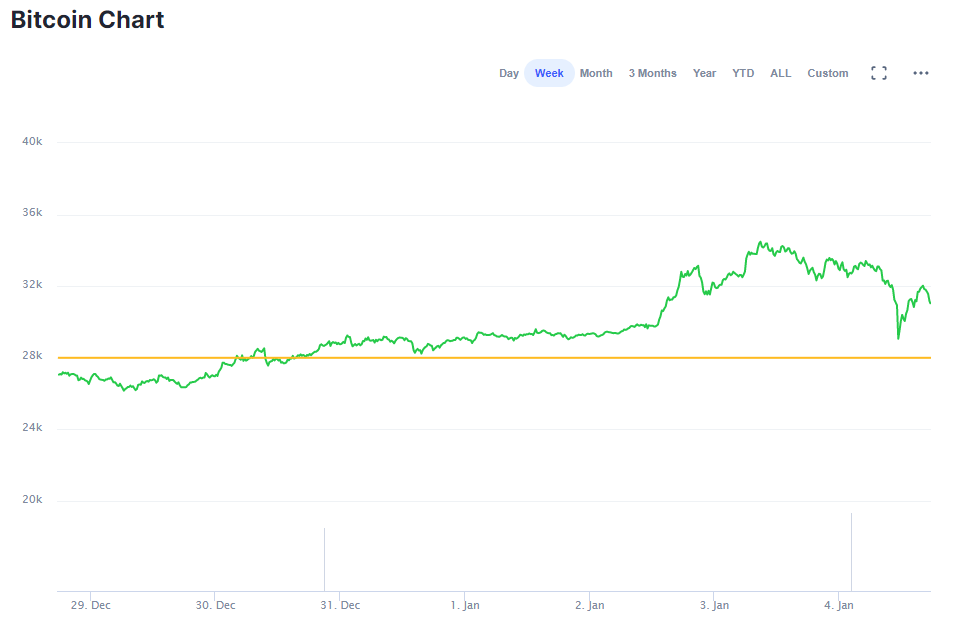The height and width of the screenshot is (622, 953).
Task: Select the YTD range tab
Action: (743, 73)
